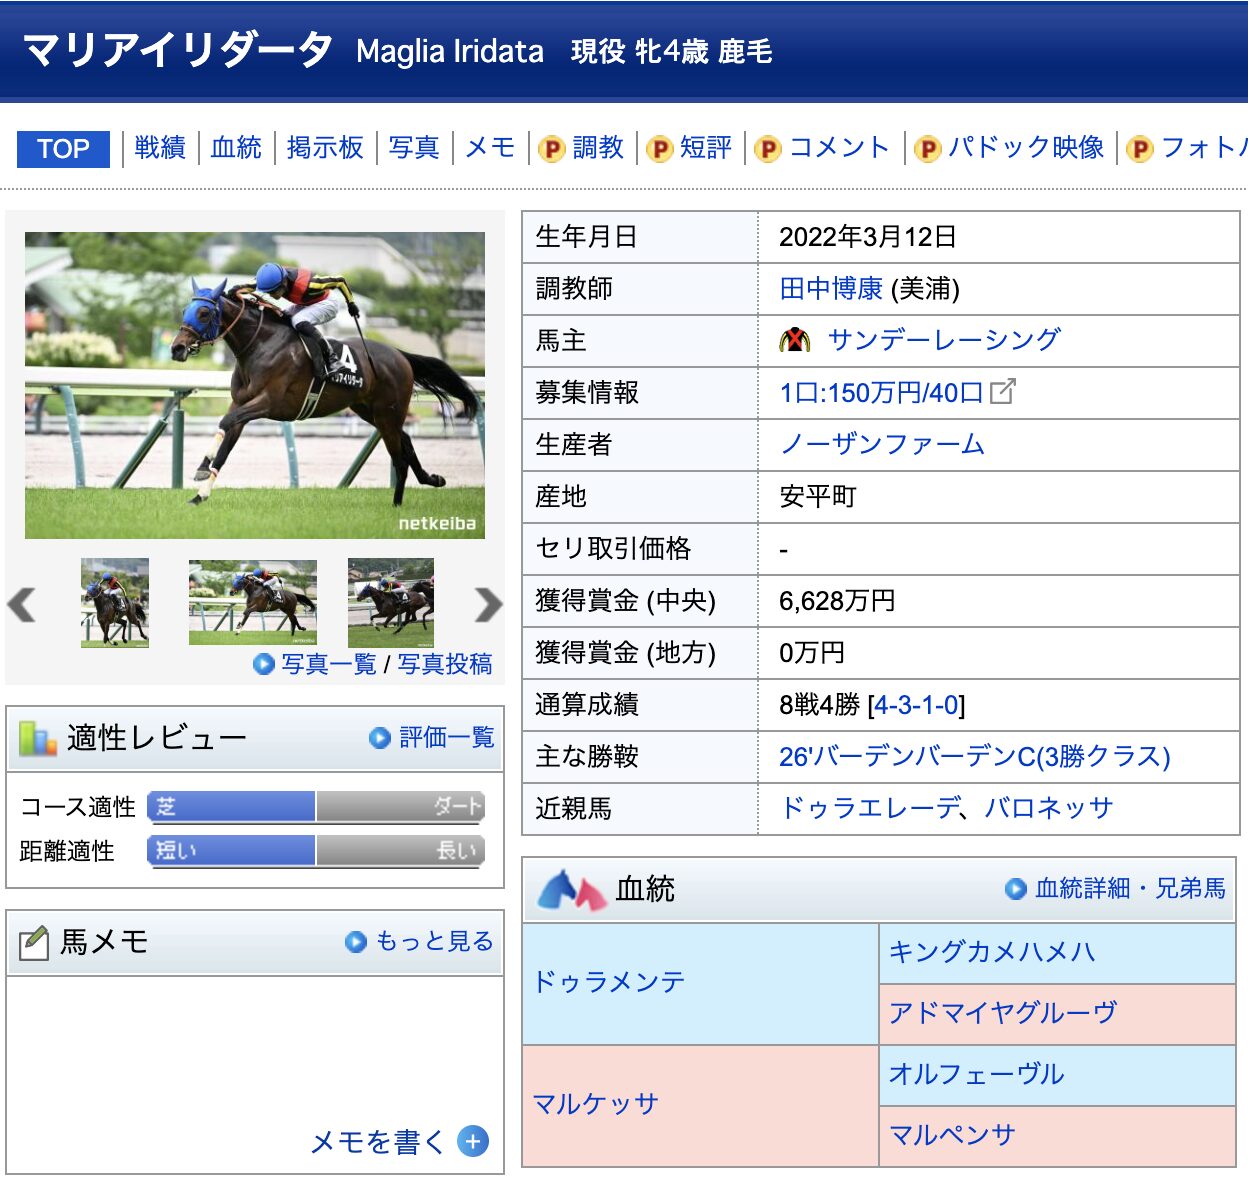Go to the 掲示板 tab

pos(325,148)
